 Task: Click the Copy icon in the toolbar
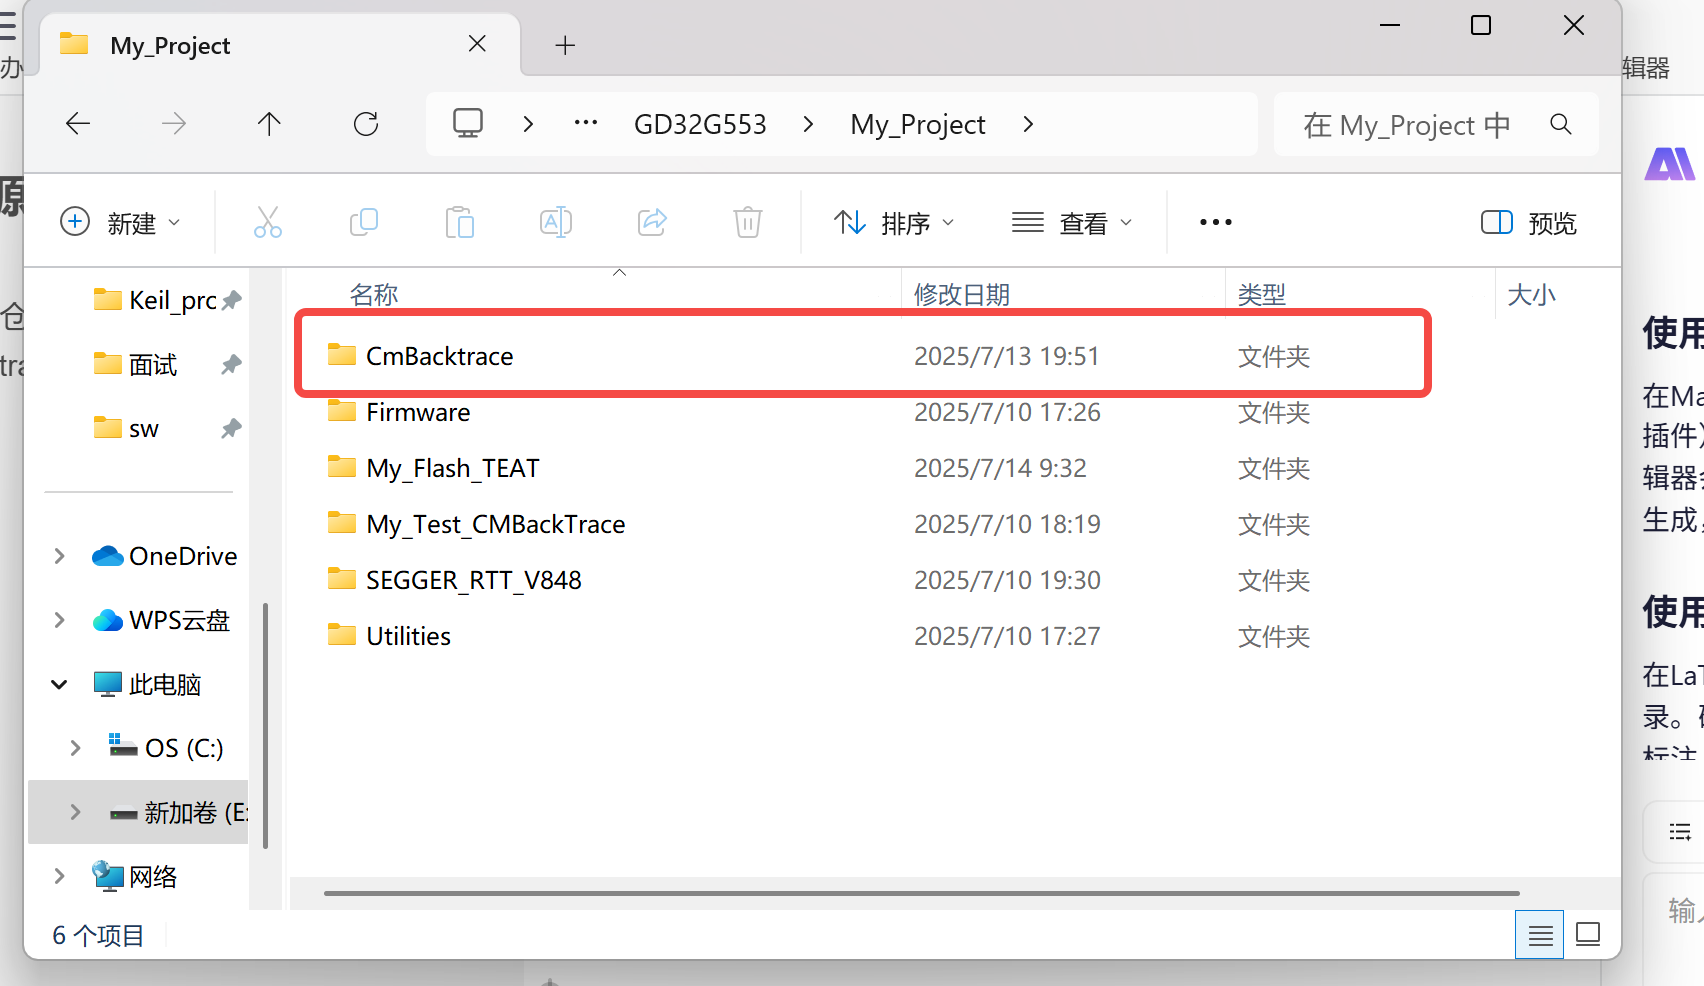(363, 222)
